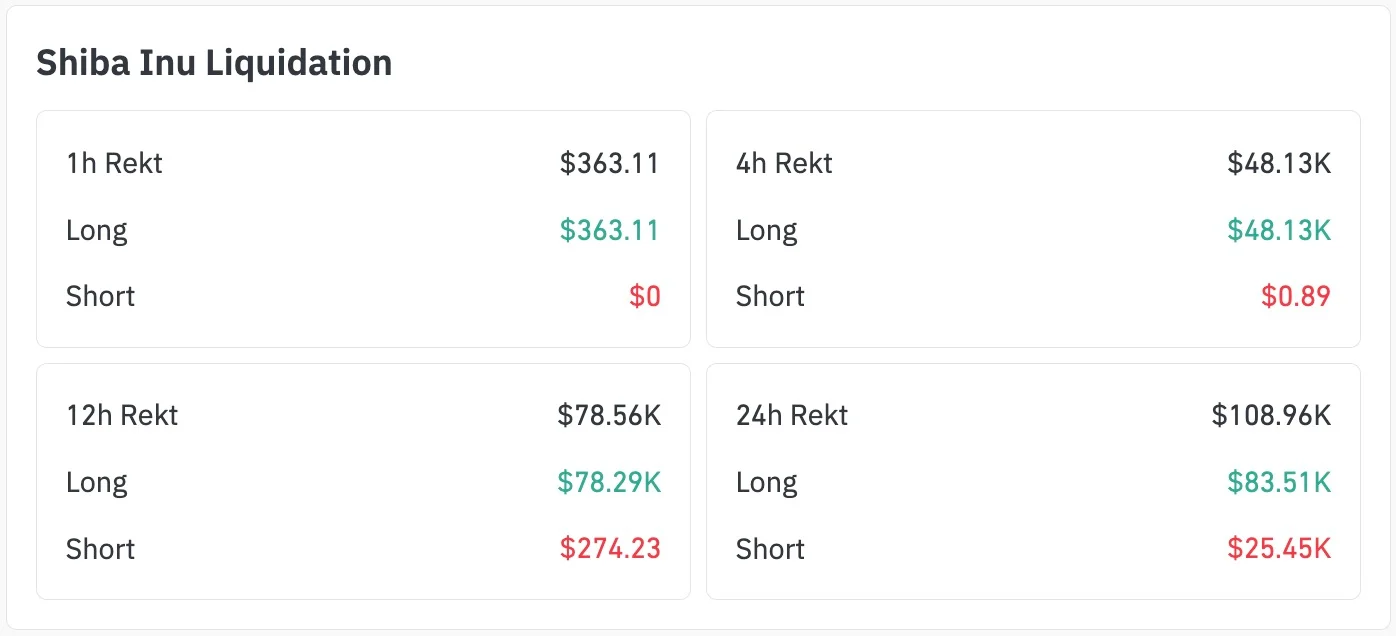Image resolution: width=1396 pixels, height=636 pixels.
Task: Click the 24h Short value $25.45K
Action: click(x=1279, y=548)
